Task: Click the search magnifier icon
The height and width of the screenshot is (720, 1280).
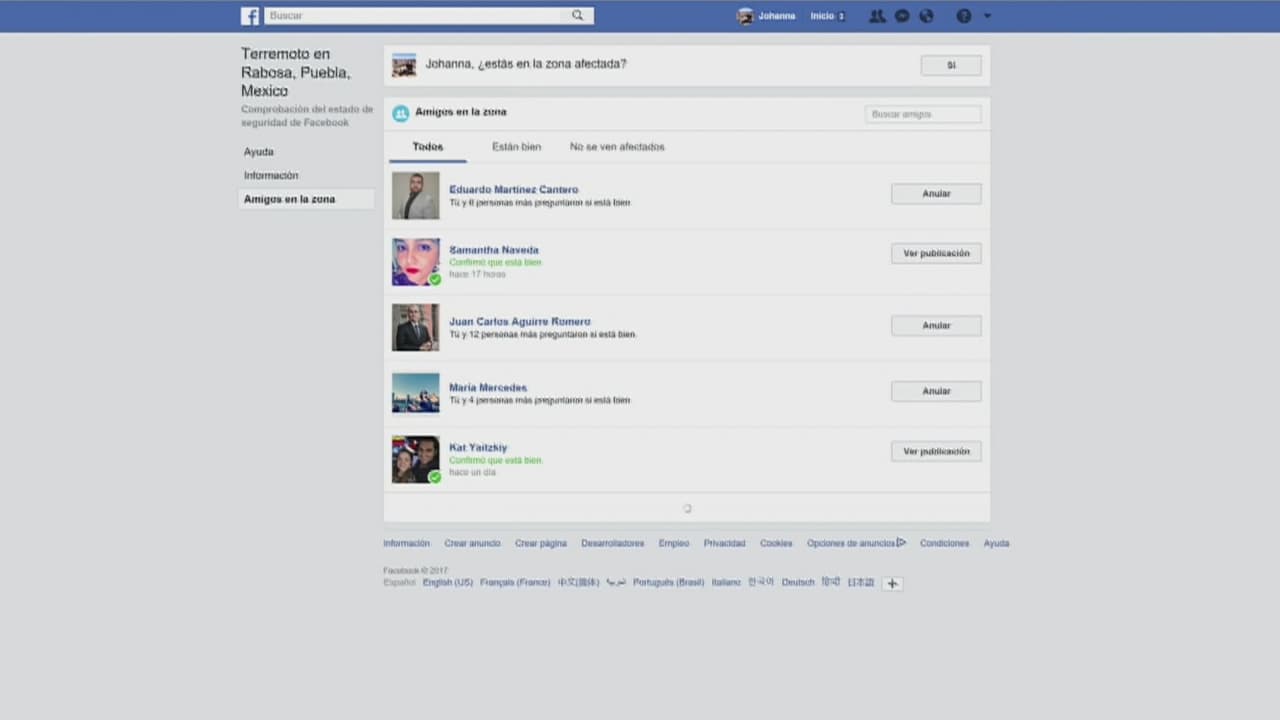Action: 578,16
